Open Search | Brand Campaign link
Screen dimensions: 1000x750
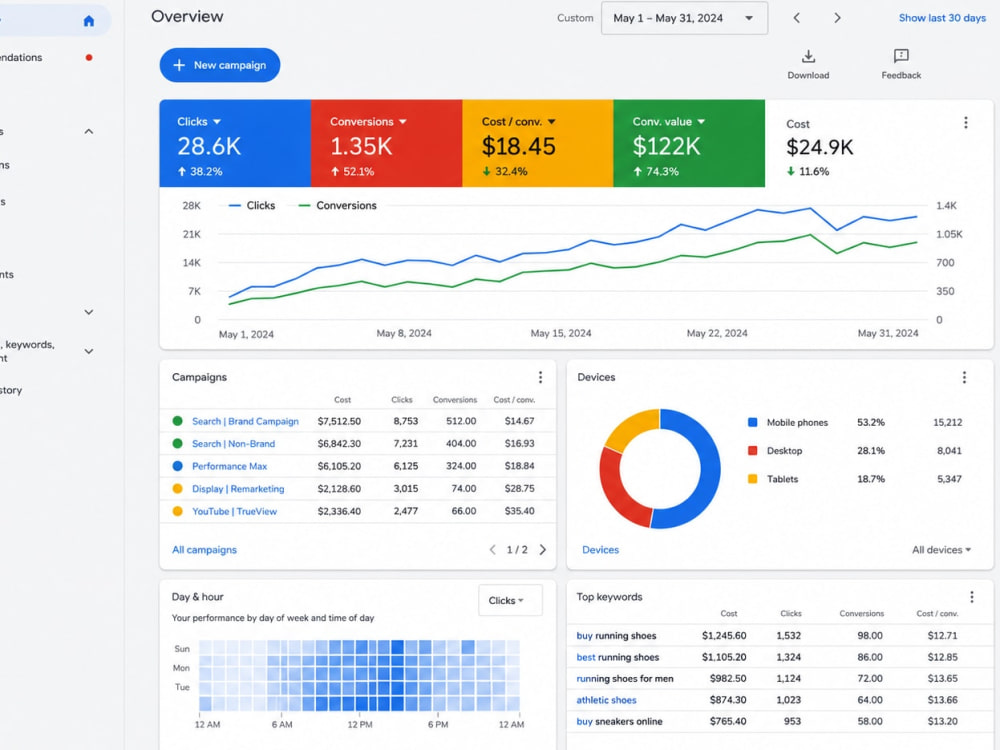245,421
